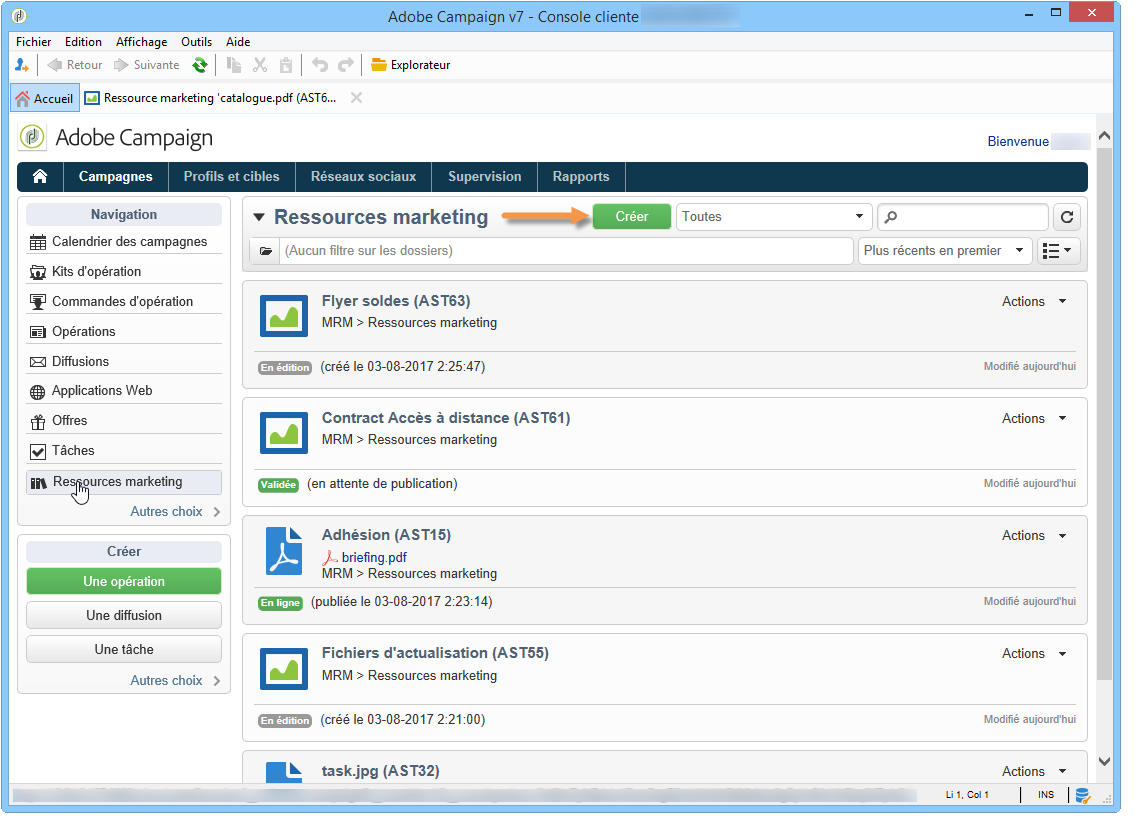Select the Supervision tab
Viewport: 1137px width, 824px height.
(x=484, y=177)
